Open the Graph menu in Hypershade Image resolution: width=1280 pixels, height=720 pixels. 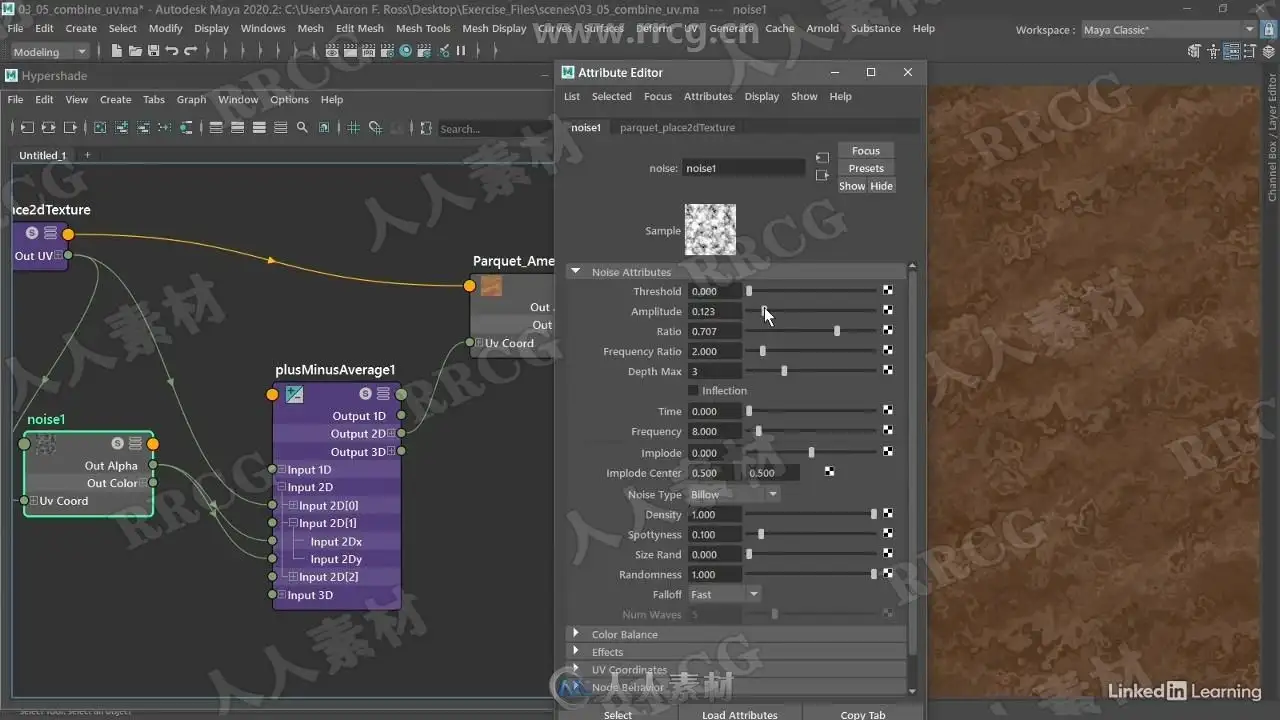click(x=191, y=99)
